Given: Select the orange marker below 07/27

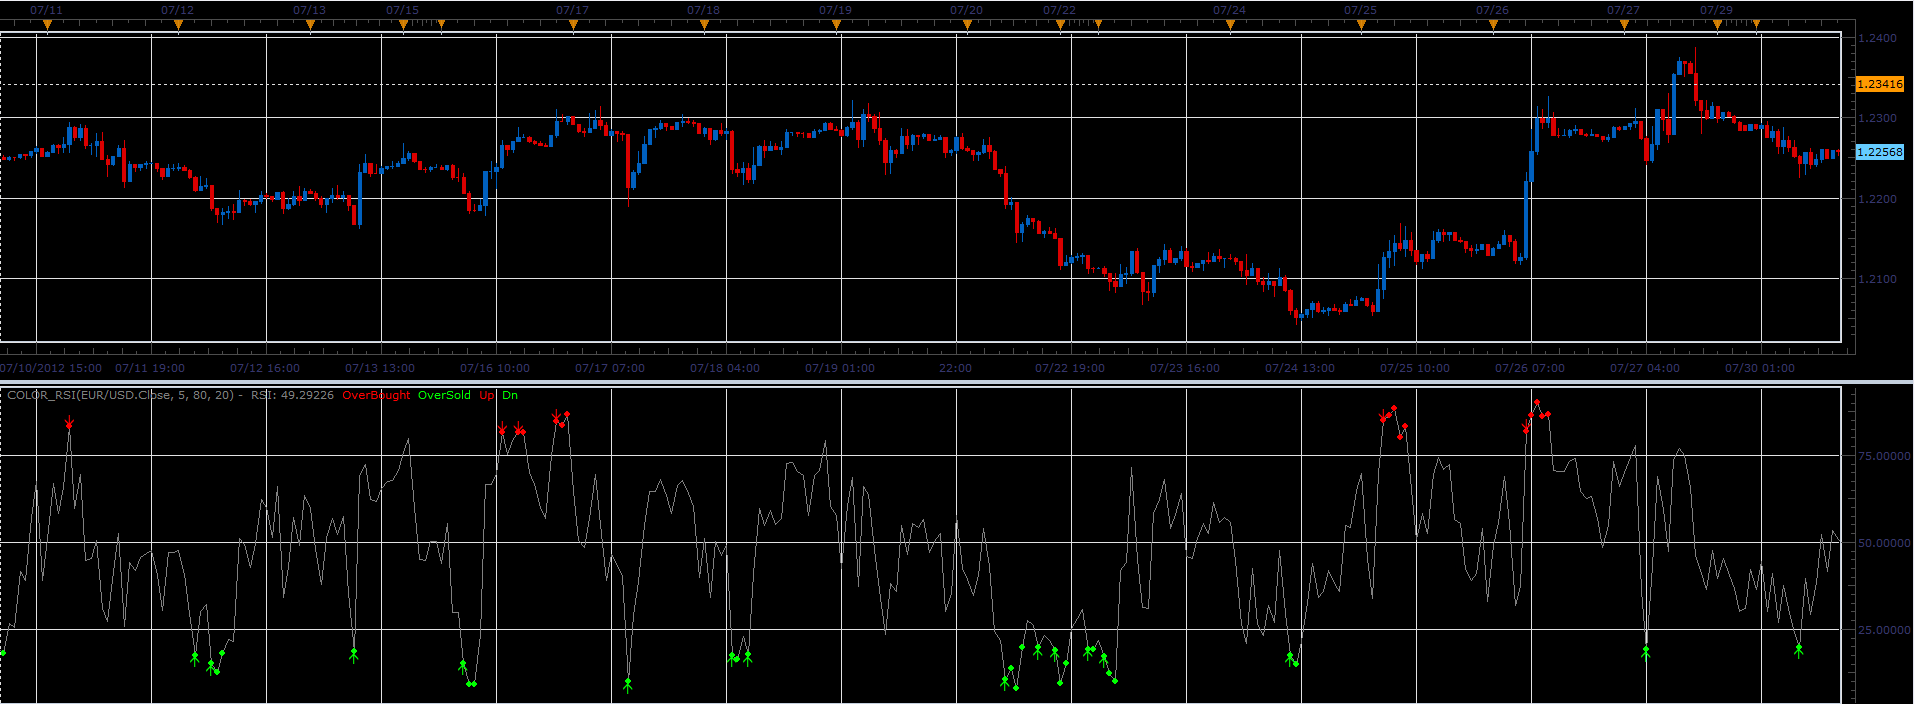Looking at the screenshot, I should (1624, 25).
